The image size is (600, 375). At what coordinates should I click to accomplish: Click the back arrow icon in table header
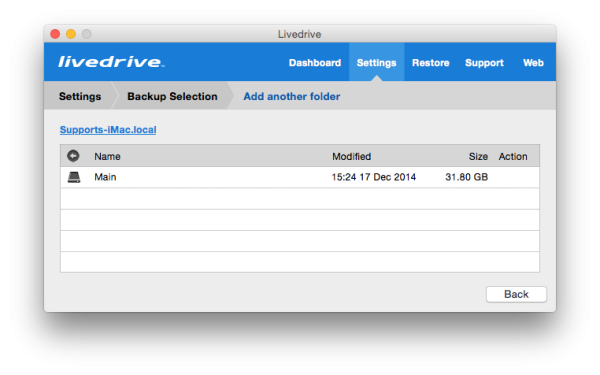(x=73, y=156)
